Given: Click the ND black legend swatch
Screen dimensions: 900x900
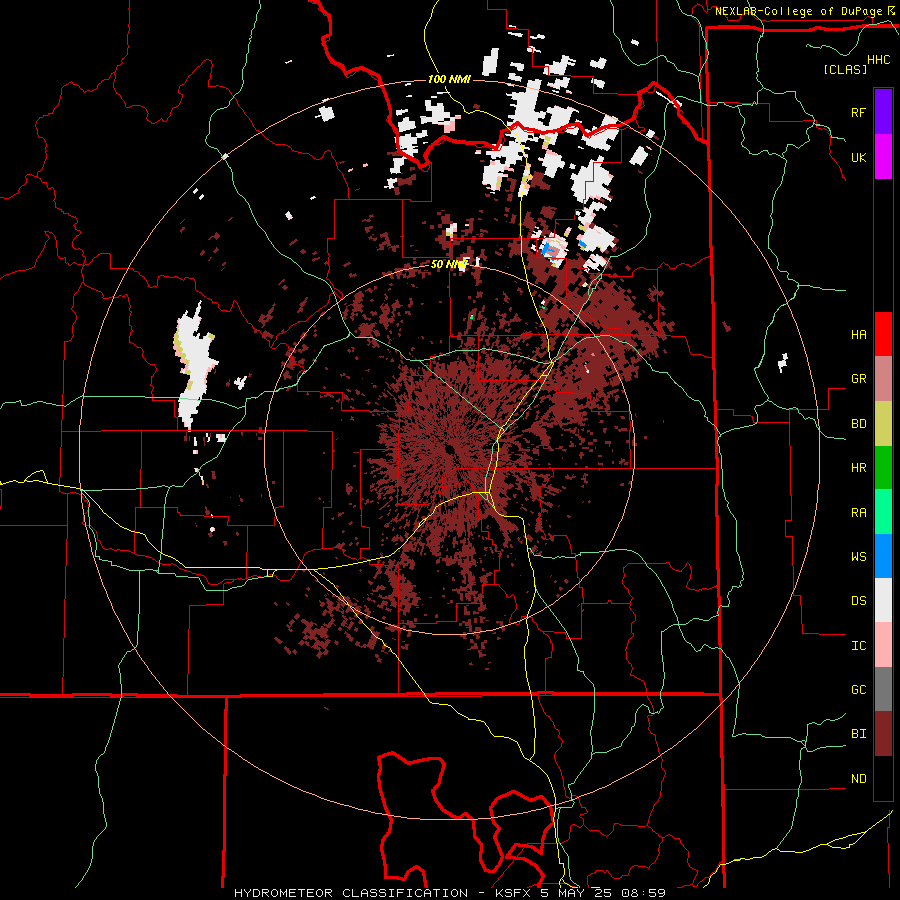Looking at the screenshot, I should click(883, 778).
